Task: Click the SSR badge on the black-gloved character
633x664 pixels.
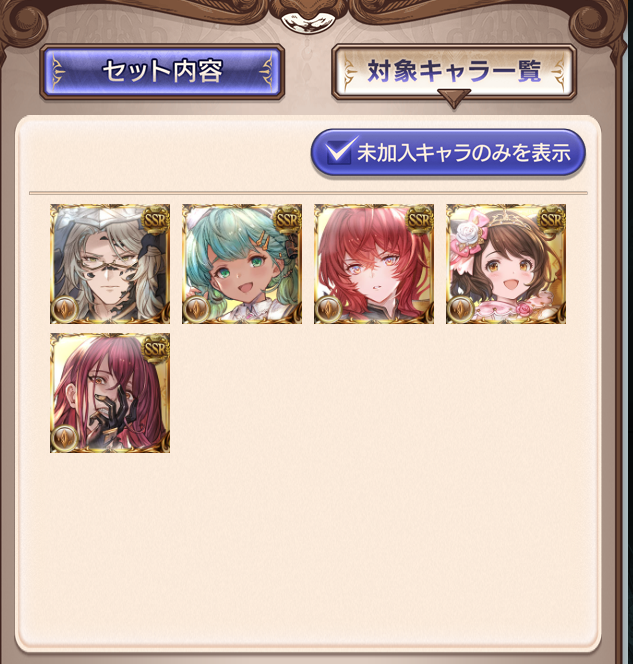Action: (155, 348)
